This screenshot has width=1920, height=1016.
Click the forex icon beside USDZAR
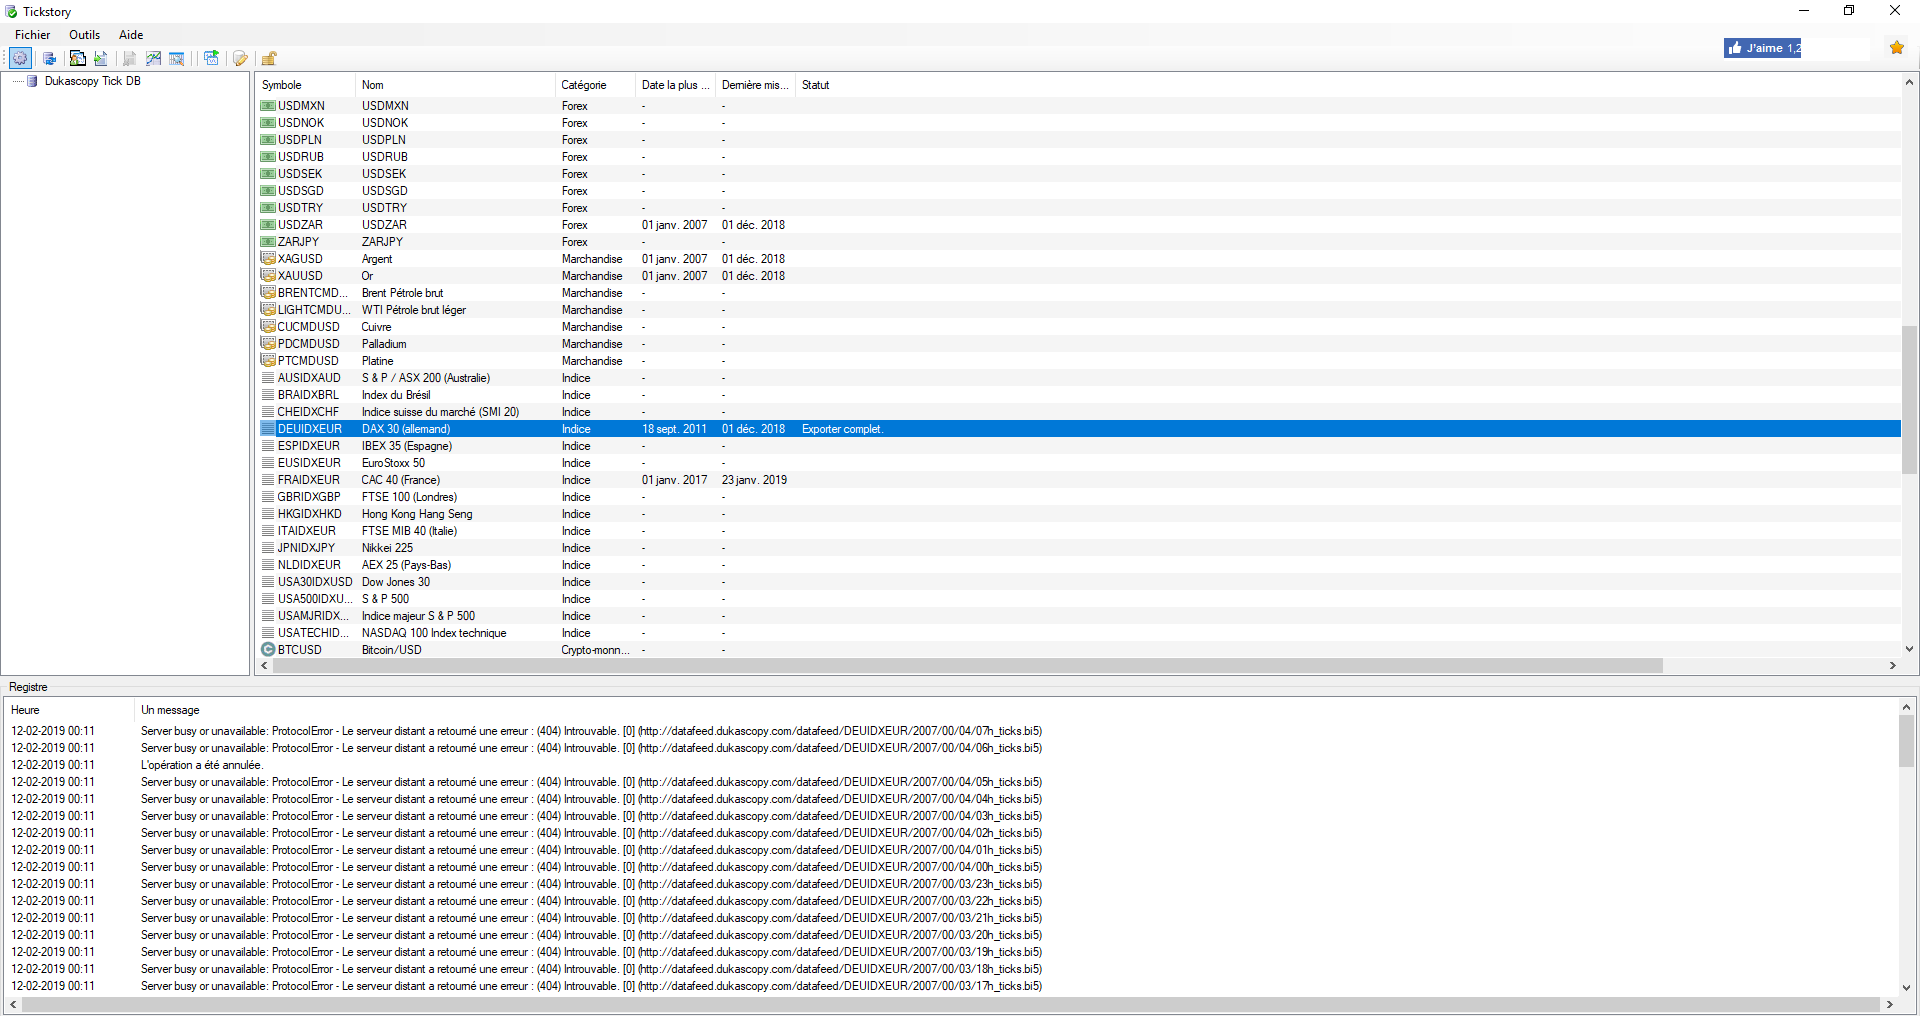[268, 224]
